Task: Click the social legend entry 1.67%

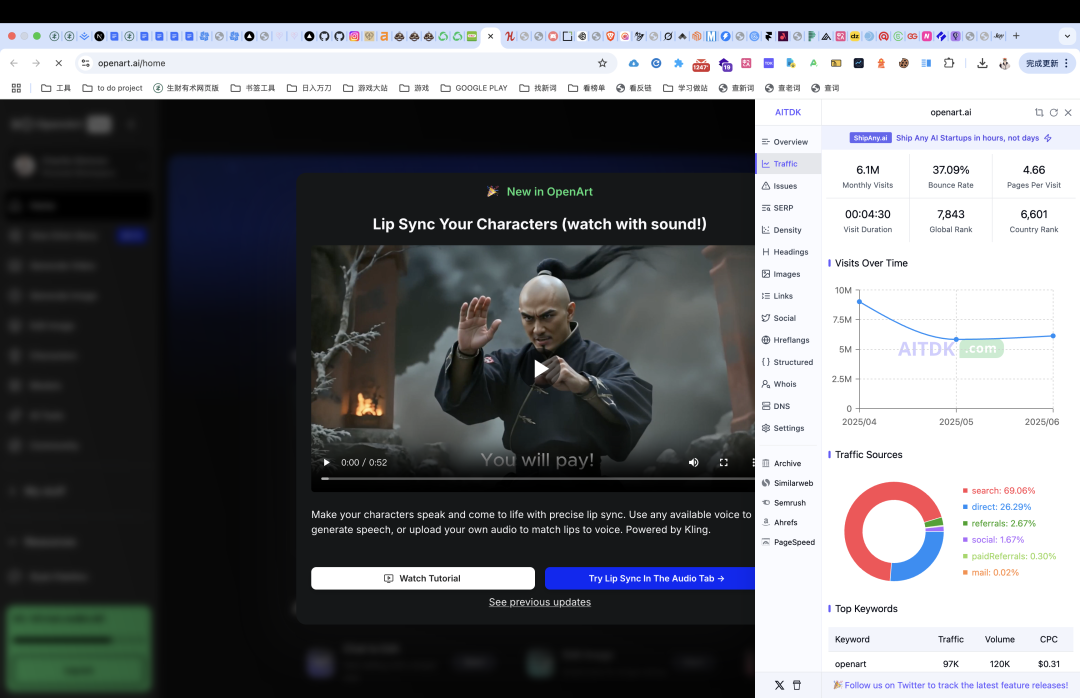Action: pyautogui.click(x=993, y=540)
